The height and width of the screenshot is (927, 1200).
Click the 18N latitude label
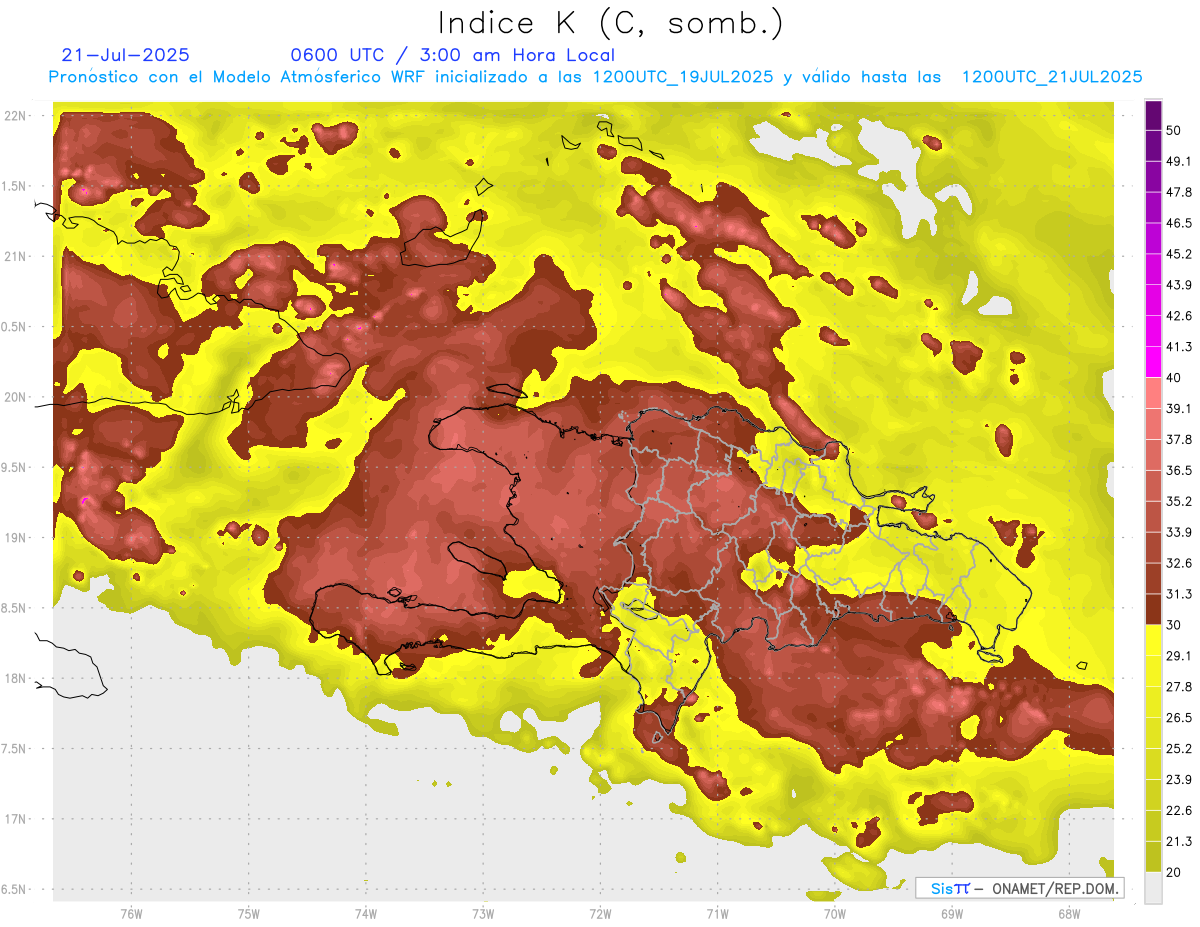pos(16,679)
